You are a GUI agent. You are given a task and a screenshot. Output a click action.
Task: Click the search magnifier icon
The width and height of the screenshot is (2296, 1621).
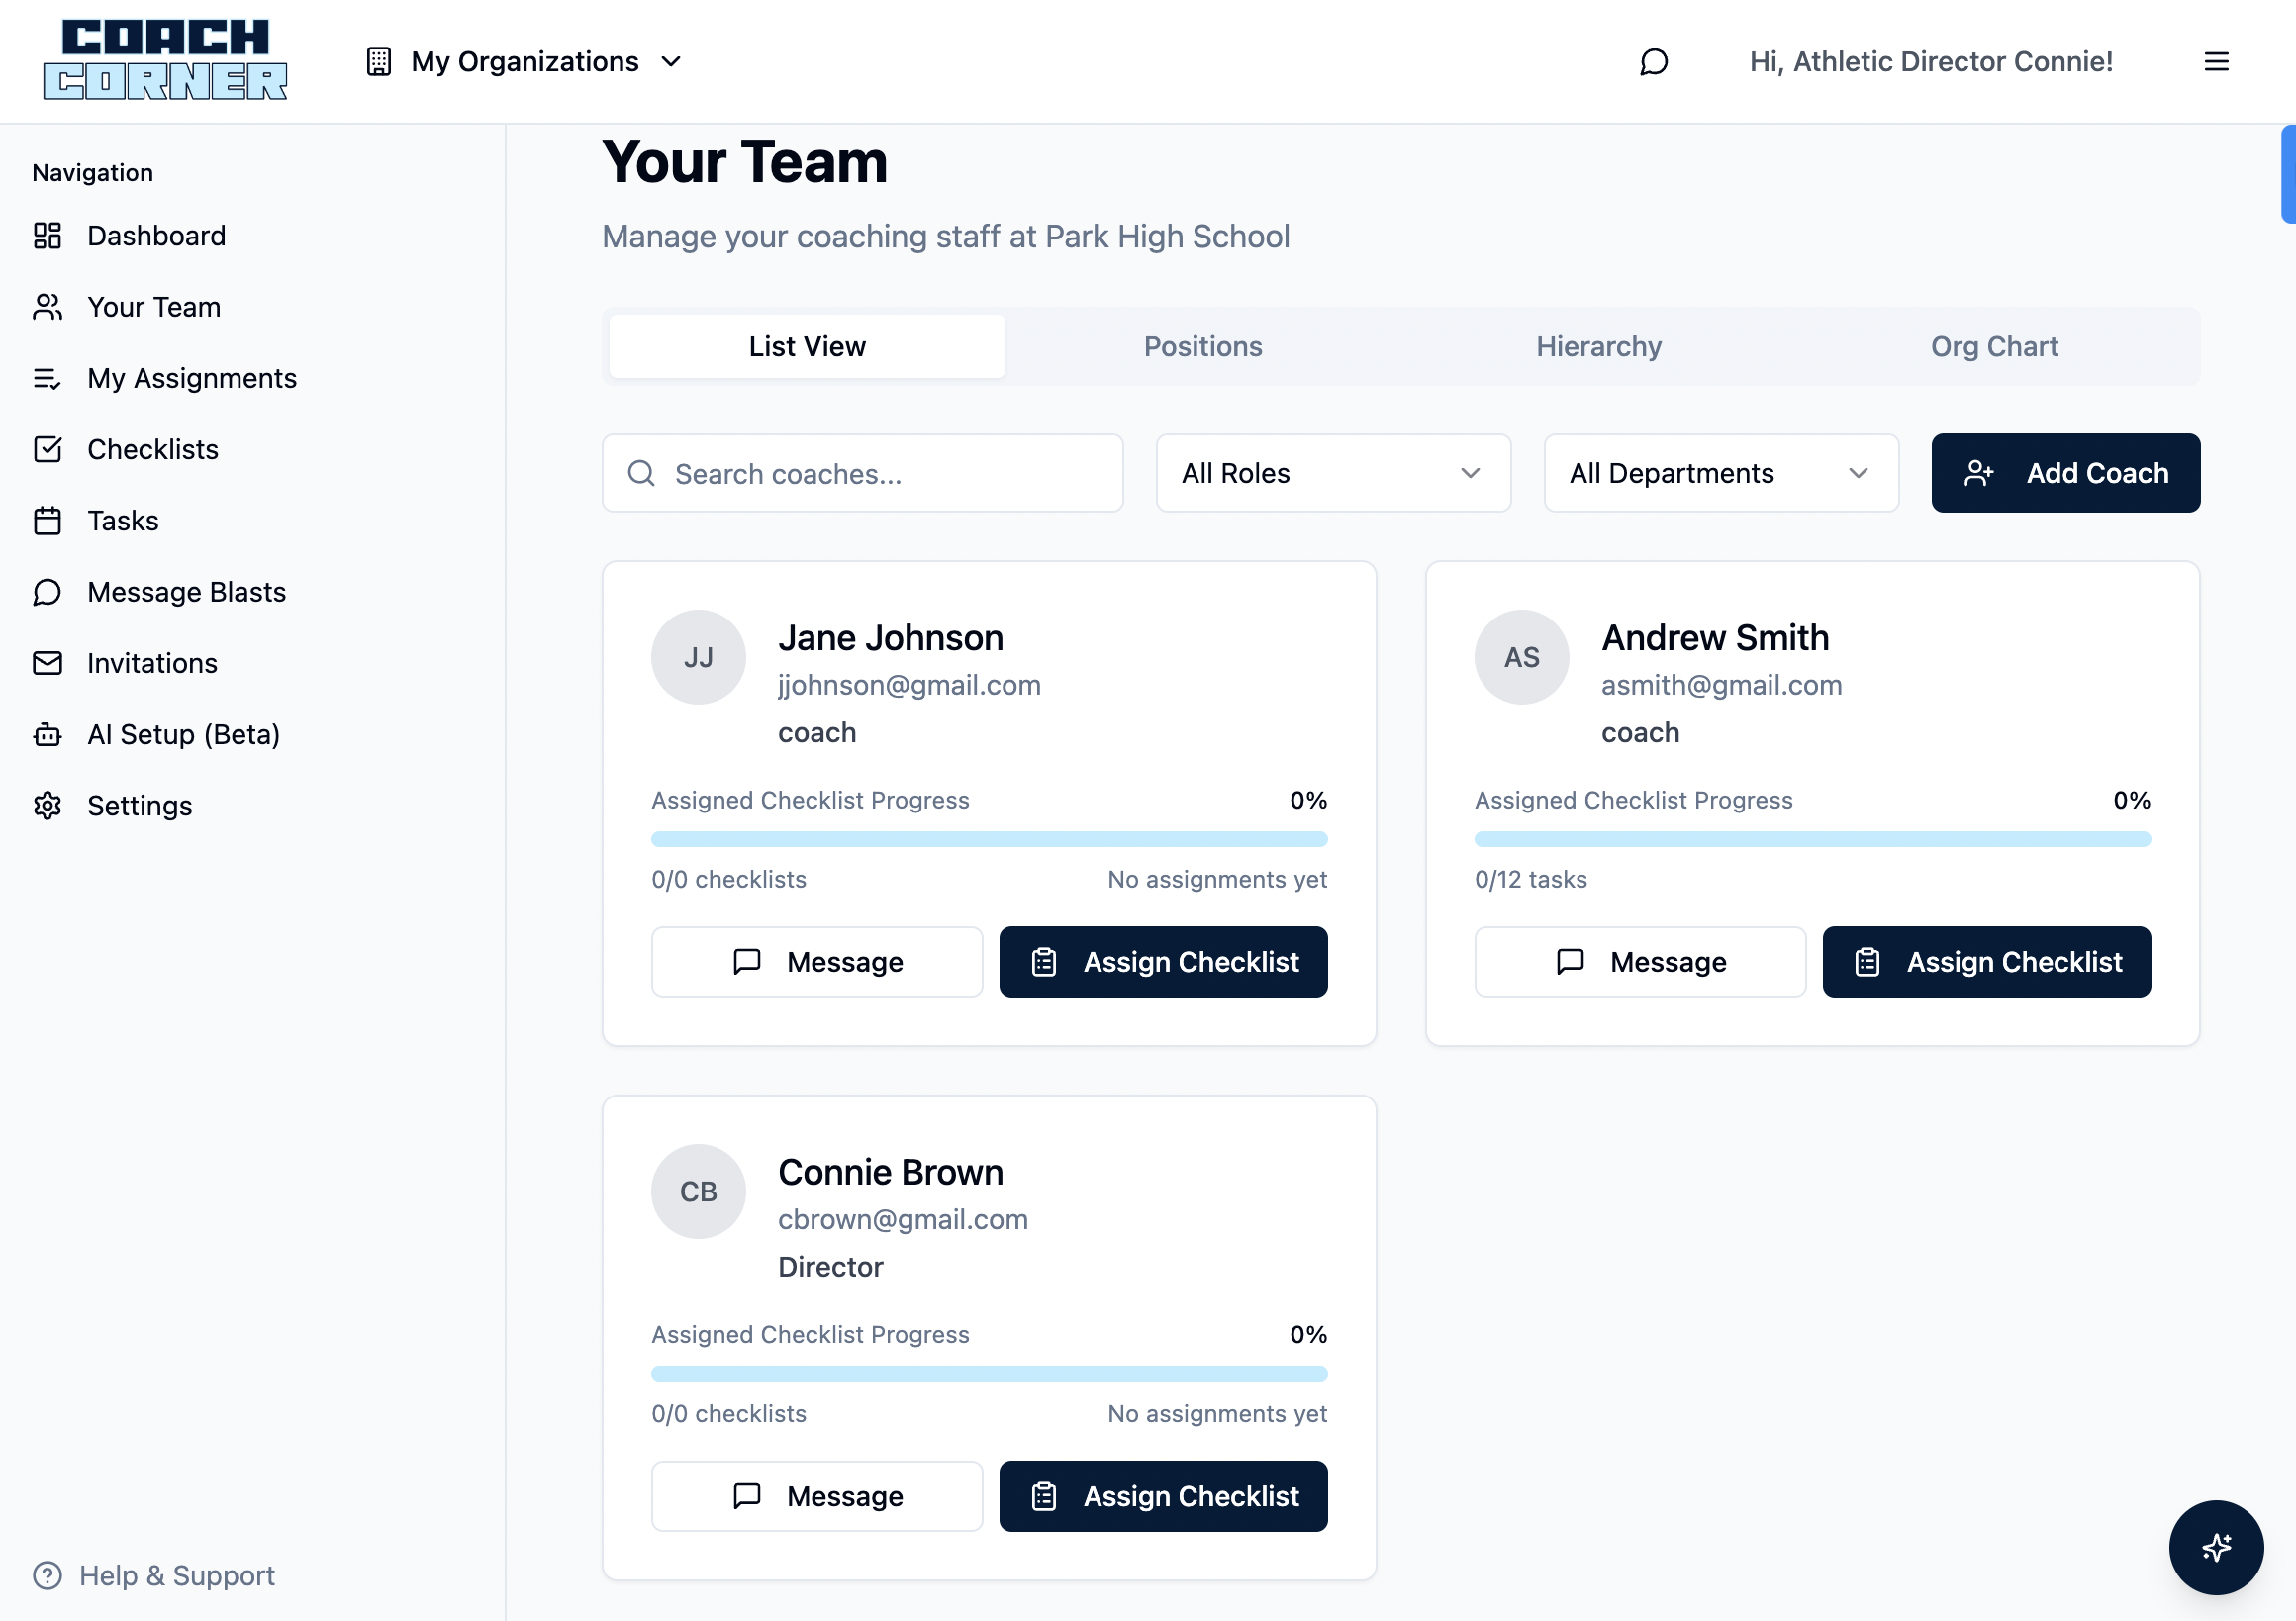pos(641,473)
